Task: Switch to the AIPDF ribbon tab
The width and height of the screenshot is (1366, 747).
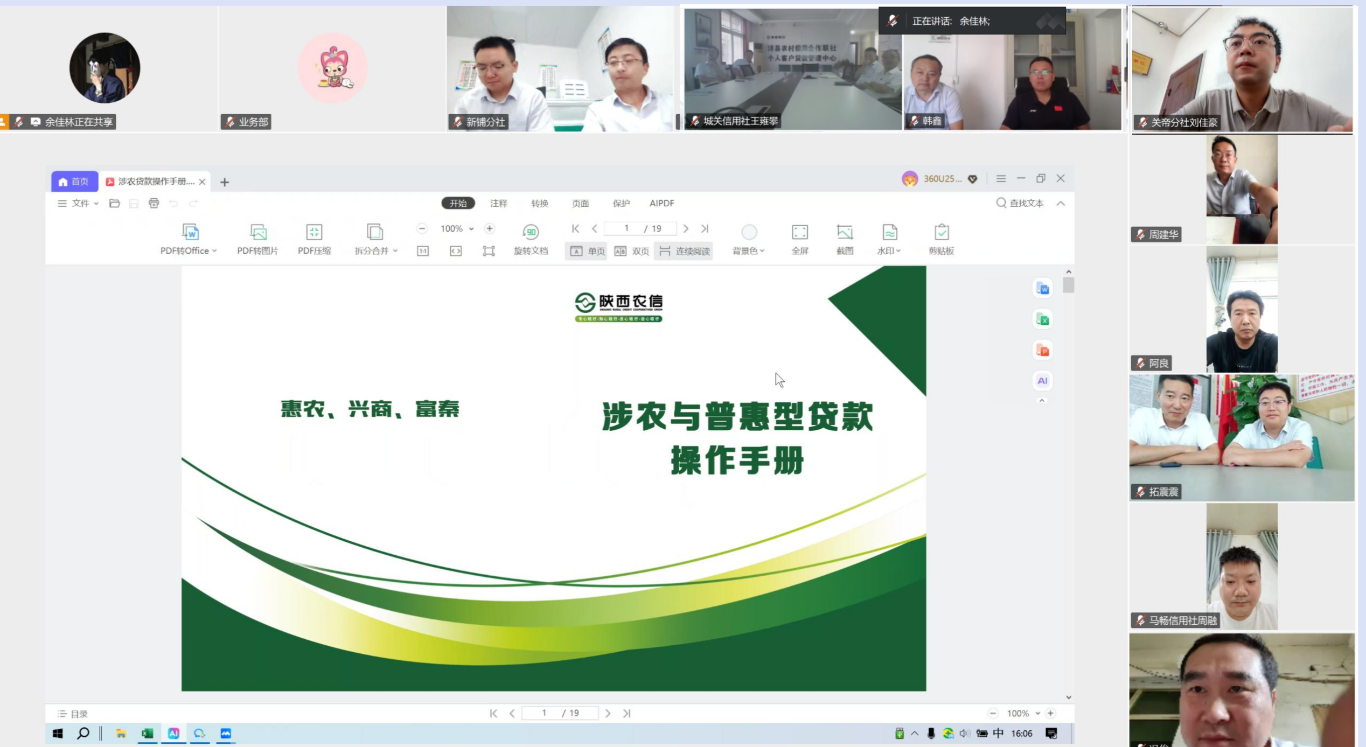Action: (662, 203)
